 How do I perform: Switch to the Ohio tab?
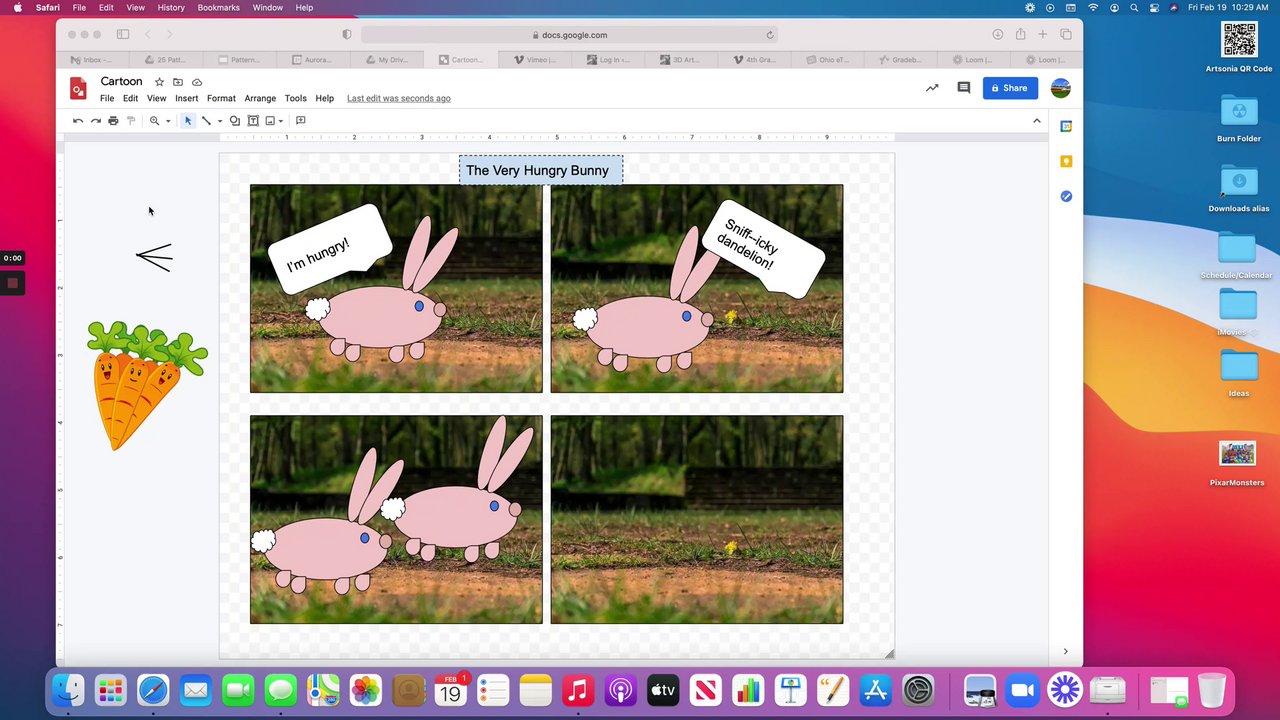pos(829,60)
